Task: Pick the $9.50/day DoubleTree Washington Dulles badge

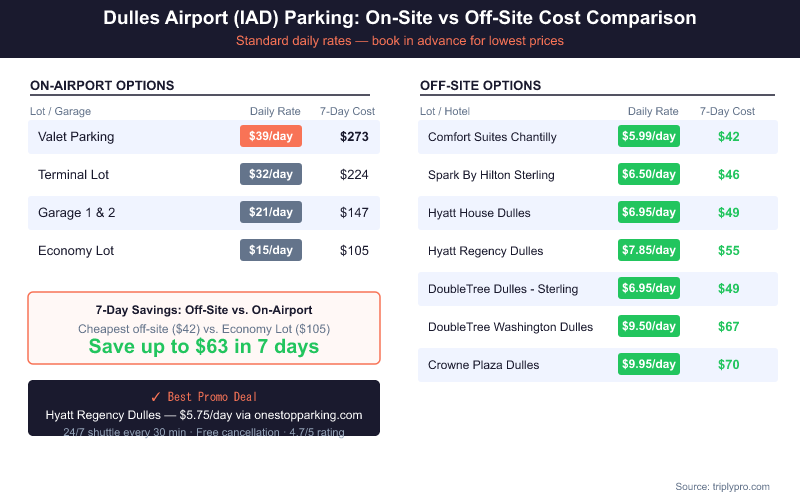Action: [649, 326]
